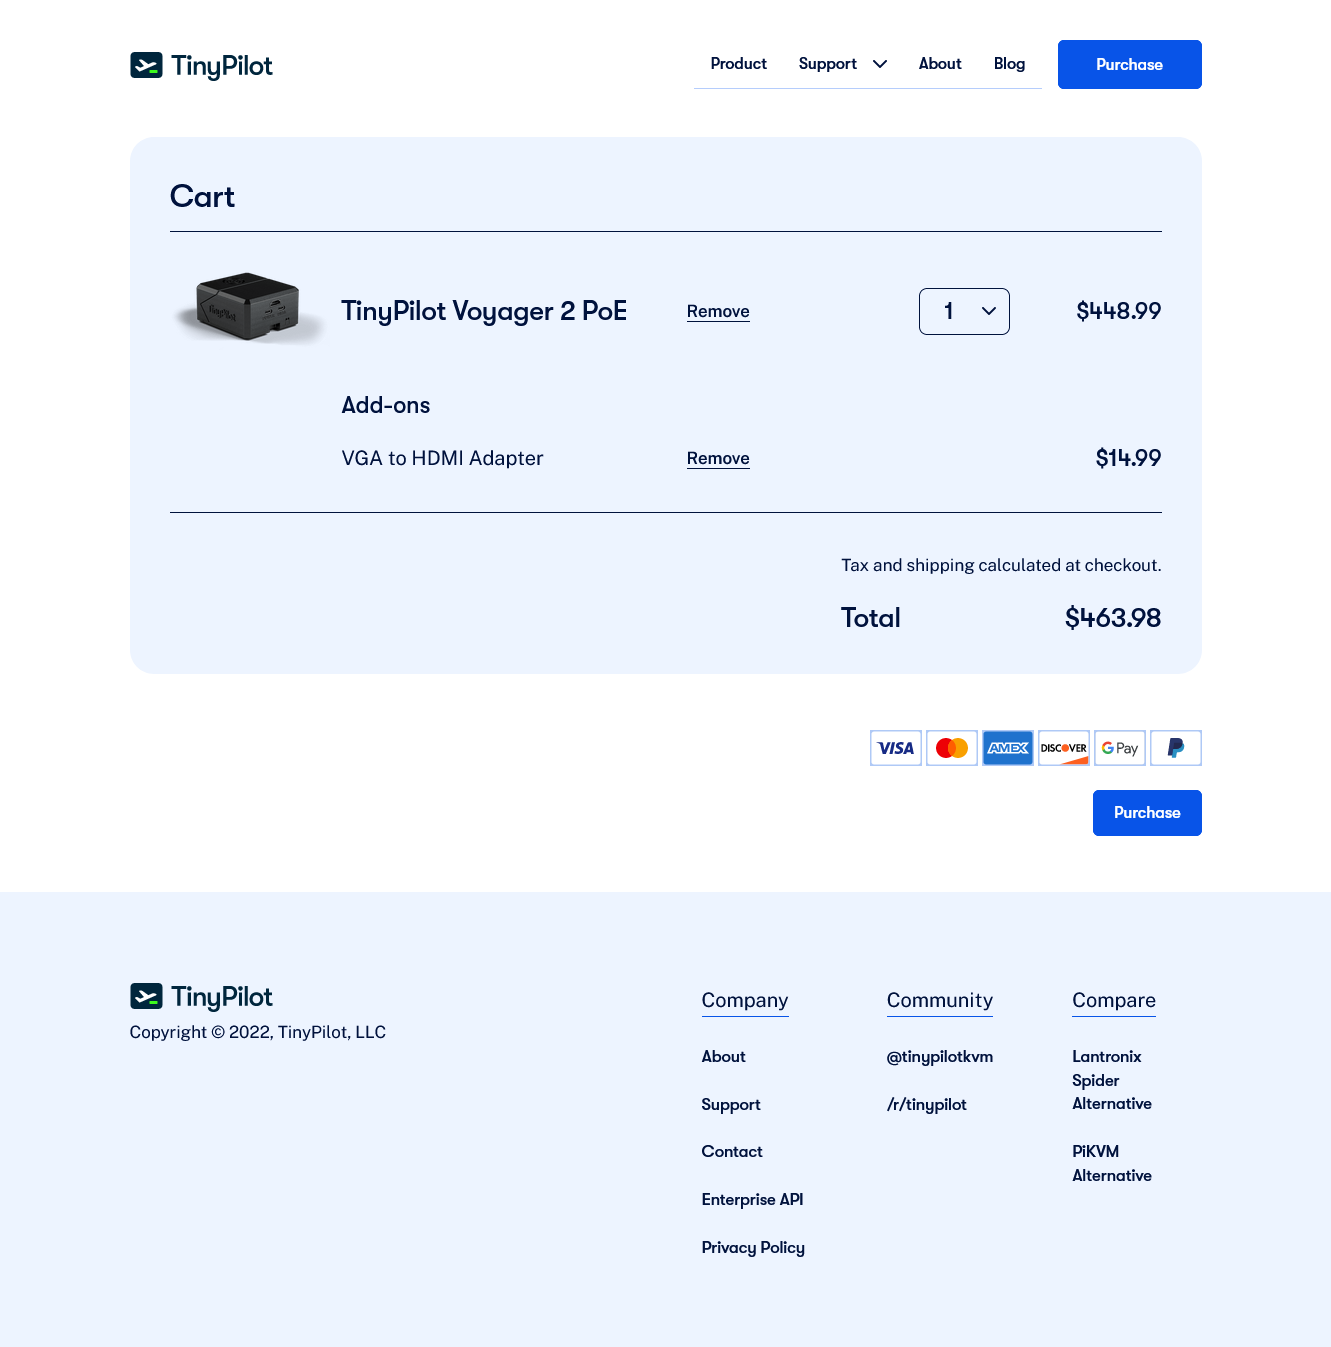Open the Support link in the footer
The width and height of the screenshot is (1331, 1347).
(731, 1105)
